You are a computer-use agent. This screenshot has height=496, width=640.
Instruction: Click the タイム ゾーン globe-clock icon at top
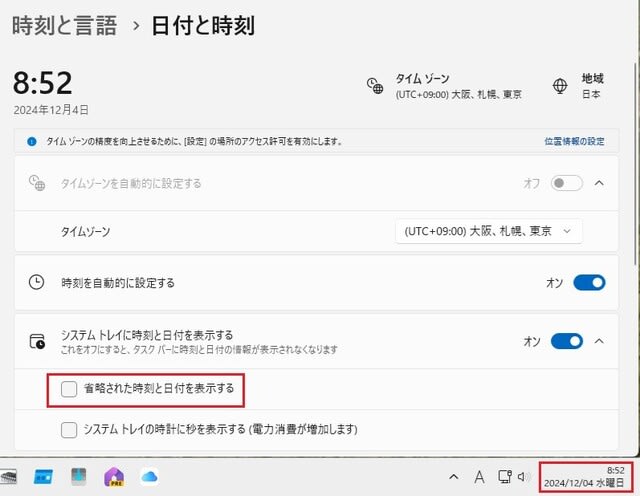[375, 86]
